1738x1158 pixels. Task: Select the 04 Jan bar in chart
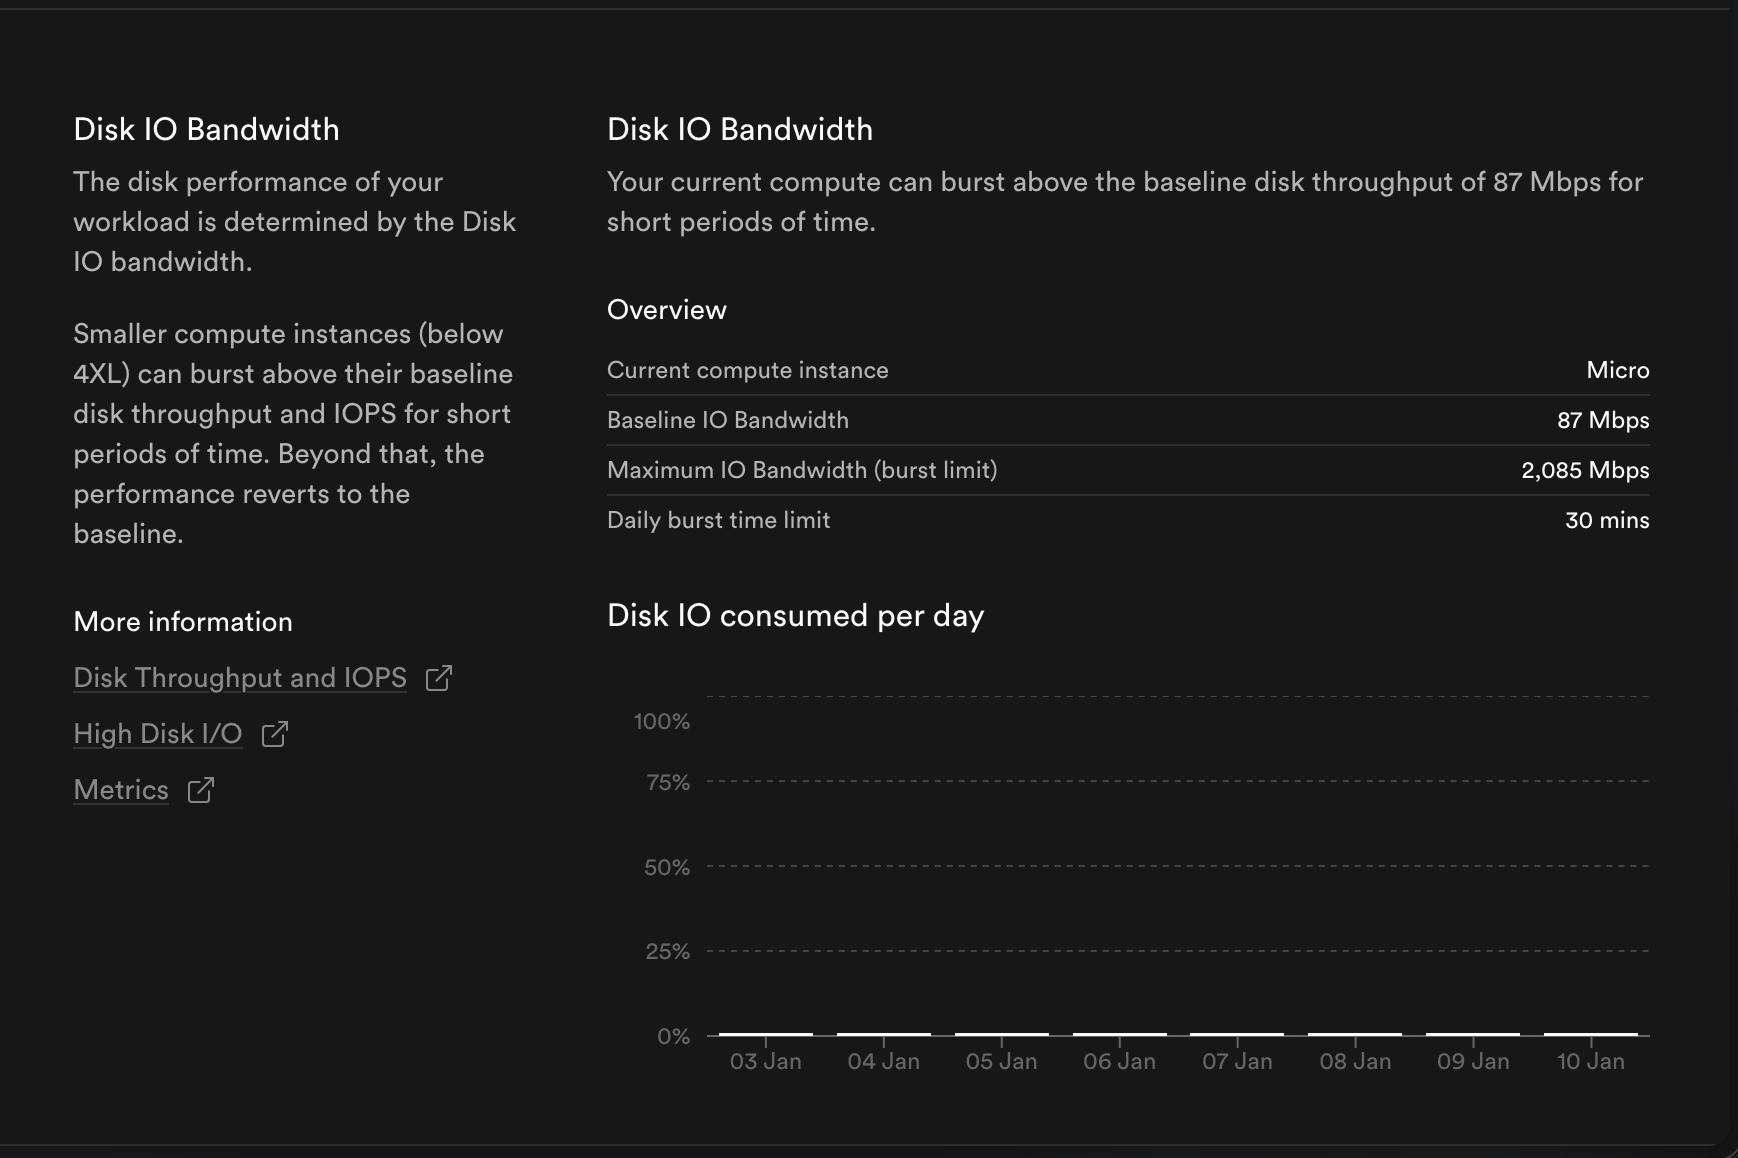tap(884, 1034)
